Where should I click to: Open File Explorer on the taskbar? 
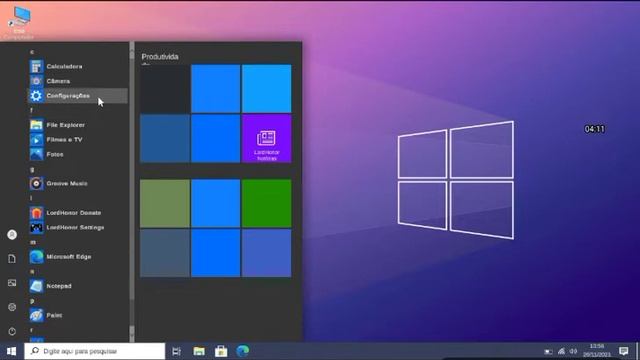coord(199,351)
